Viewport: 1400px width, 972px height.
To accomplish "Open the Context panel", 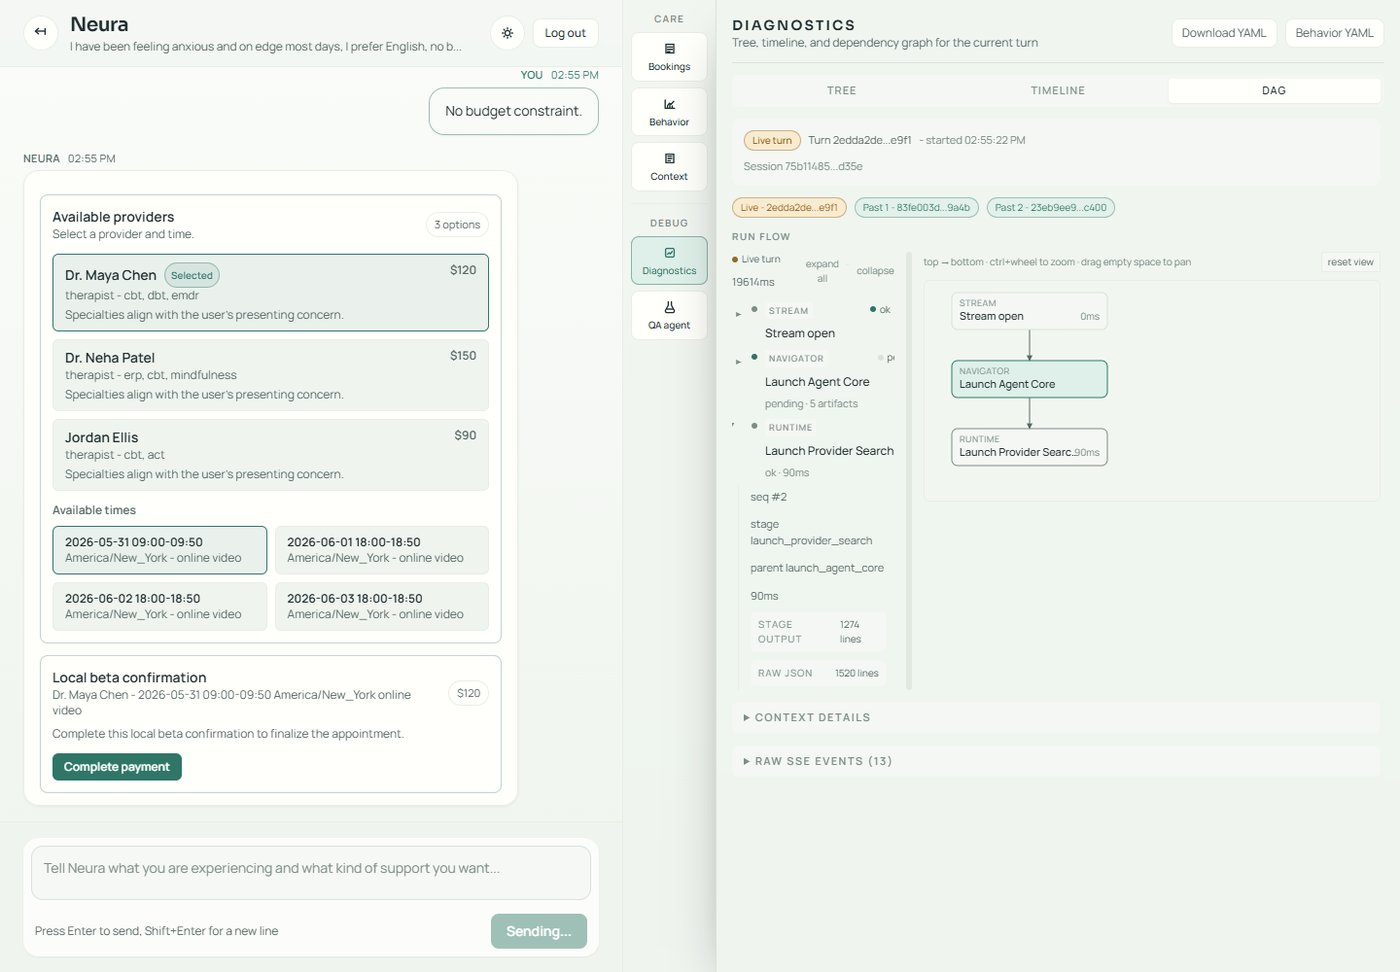I will 669,166.
